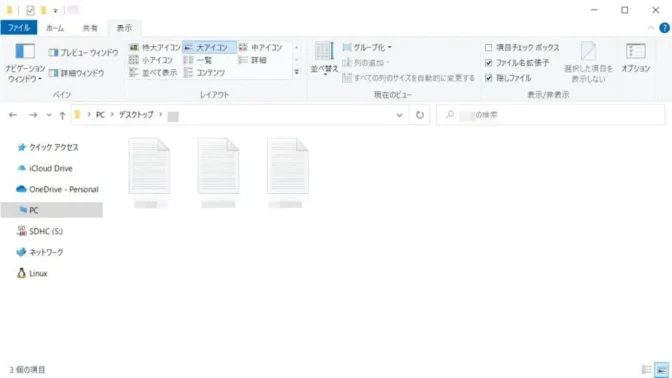
Task: Select コンテンツ content layout
Action: click(204, 73)
